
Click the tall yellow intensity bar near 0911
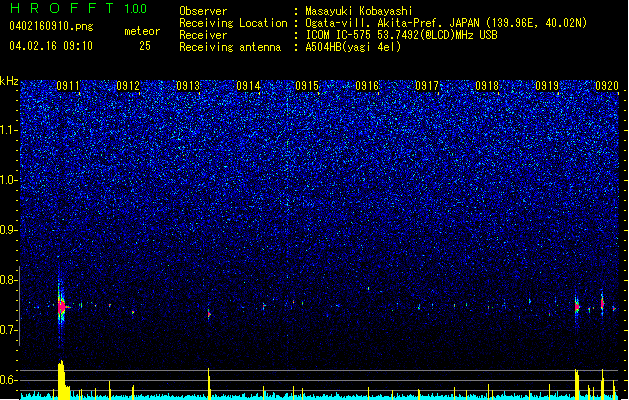[x=62, y=380]
